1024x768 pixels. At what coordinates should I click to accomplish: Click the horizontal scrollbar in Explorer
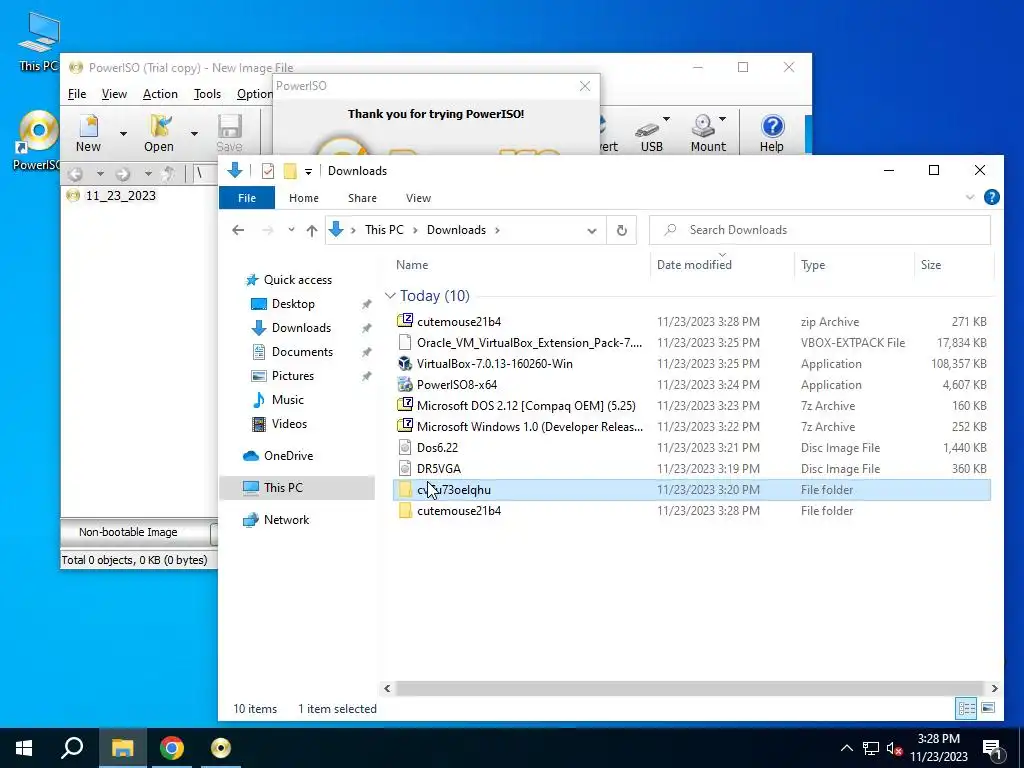pyautogui.click(x=689, y=688)
